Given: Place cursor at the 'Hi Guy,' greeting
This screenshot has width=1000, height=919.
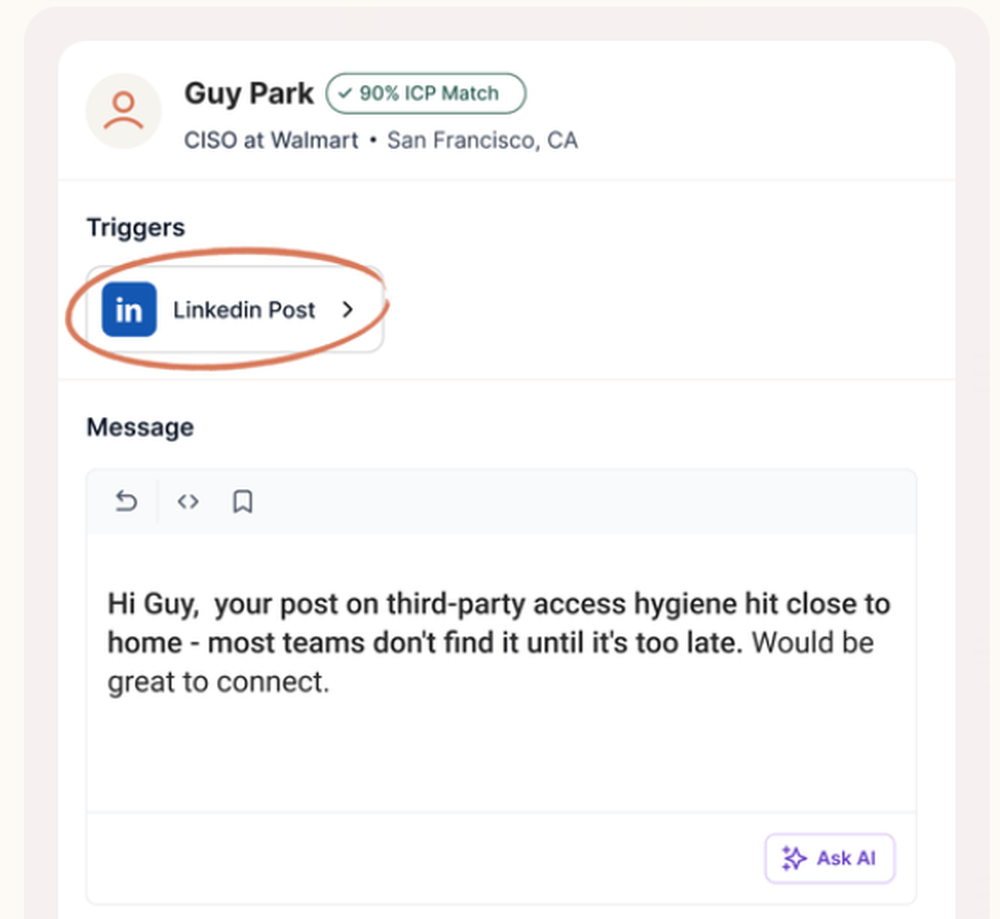Looking at the screenshot, I should coord(153,604).
